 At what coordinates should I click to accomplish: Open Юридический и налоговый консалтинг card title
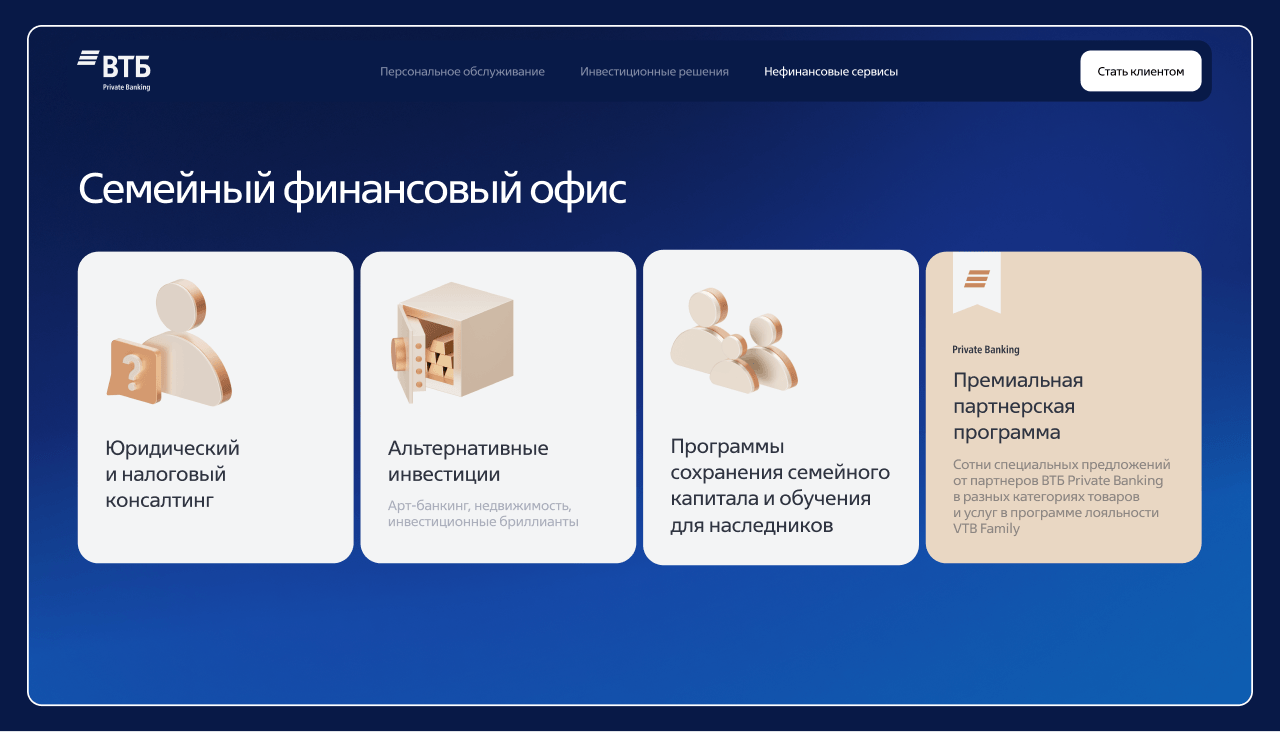coord(173,474)
